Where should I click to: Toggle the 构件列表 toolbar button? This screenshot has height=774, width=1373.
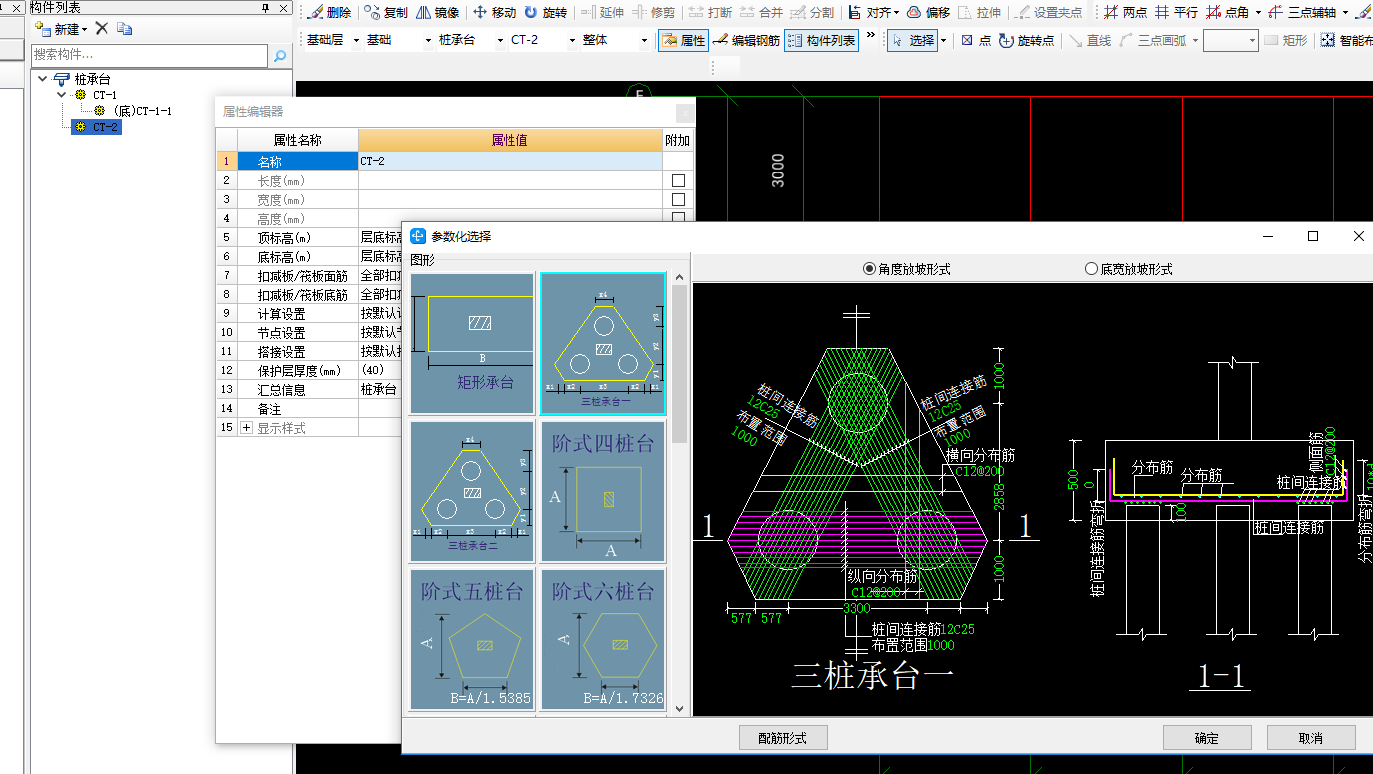(821, 41)
